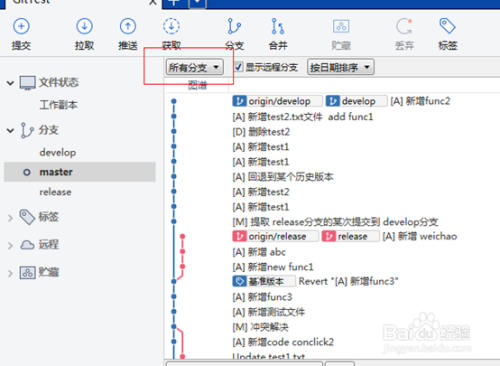The image size is (500, 366).
Task: Select commit '[A] 新增 weichao'
Action: tap(420, 236)
